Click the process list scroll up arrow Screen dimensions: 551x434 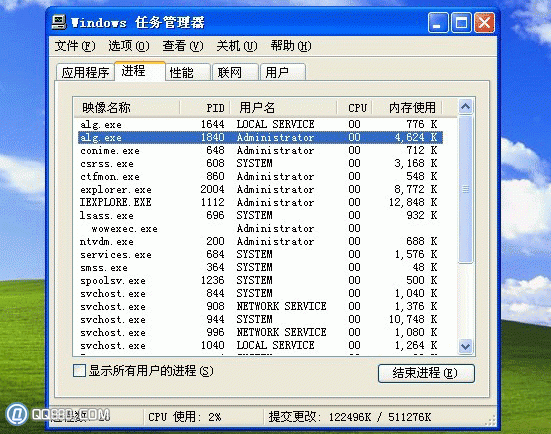tap(466, 106)
